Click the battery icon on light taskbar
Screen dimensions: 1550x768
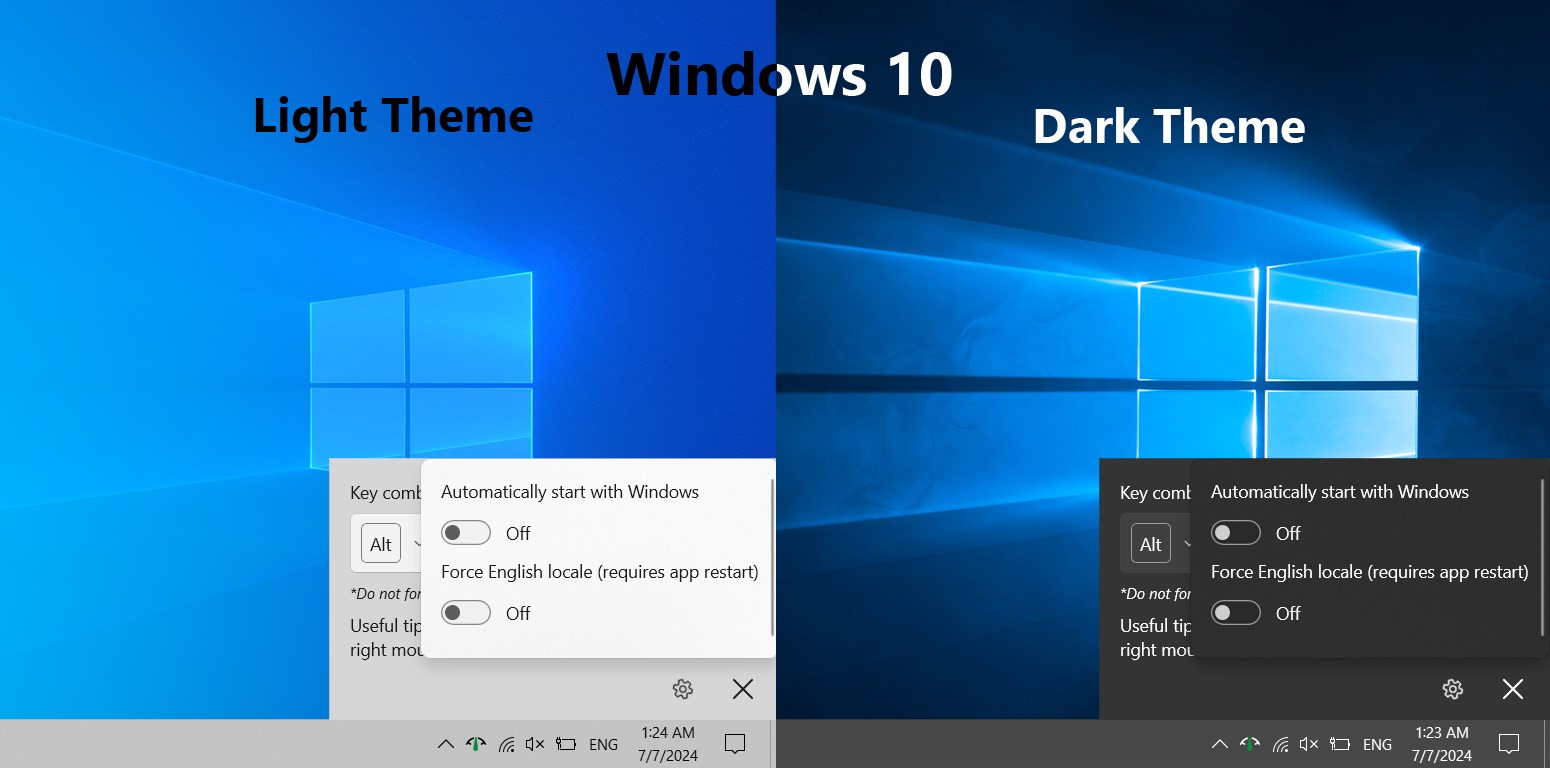coord(566,744)
